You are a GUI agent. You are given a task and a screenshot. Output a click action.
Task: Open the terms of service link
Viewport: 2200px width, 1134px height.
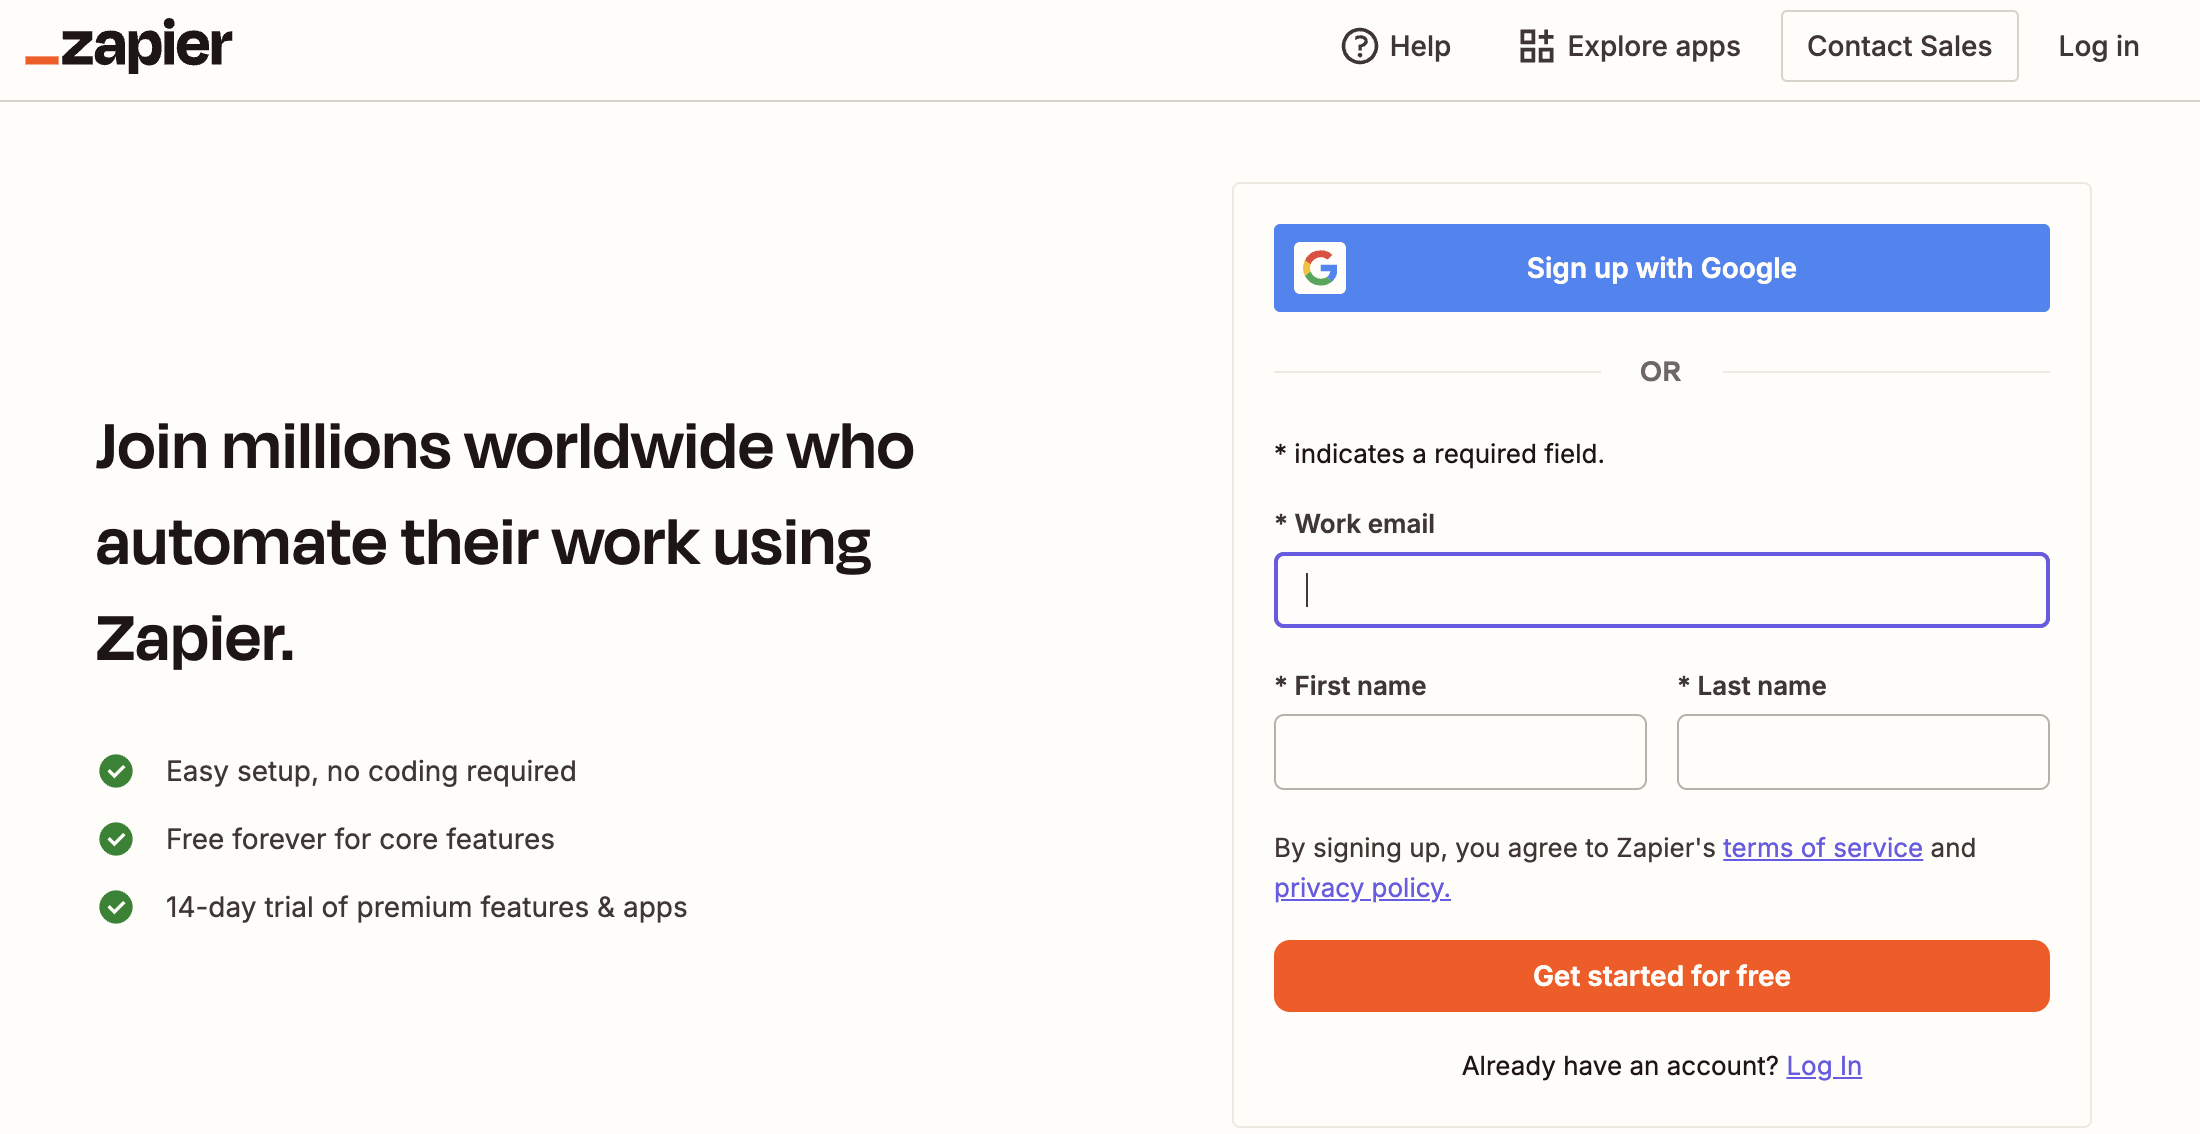tap(1822, 848)
